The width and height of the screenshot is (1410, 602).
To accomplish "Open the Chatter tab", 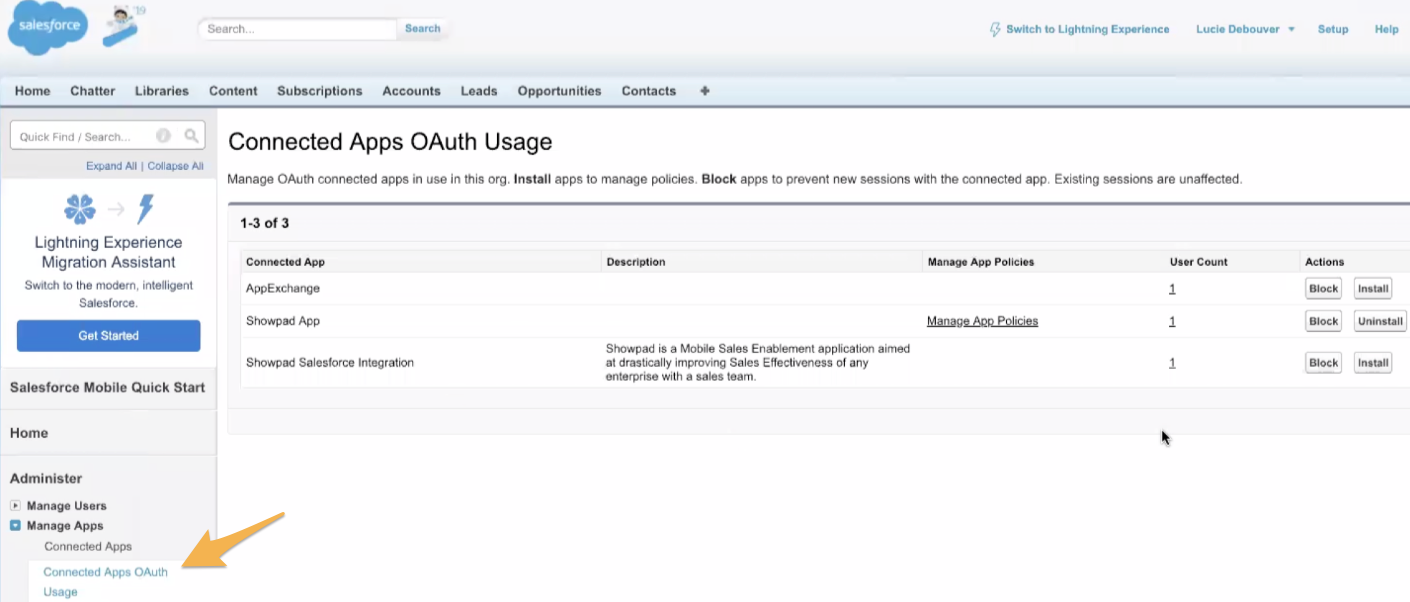I will pyautogui.click(x=93, y=91).
